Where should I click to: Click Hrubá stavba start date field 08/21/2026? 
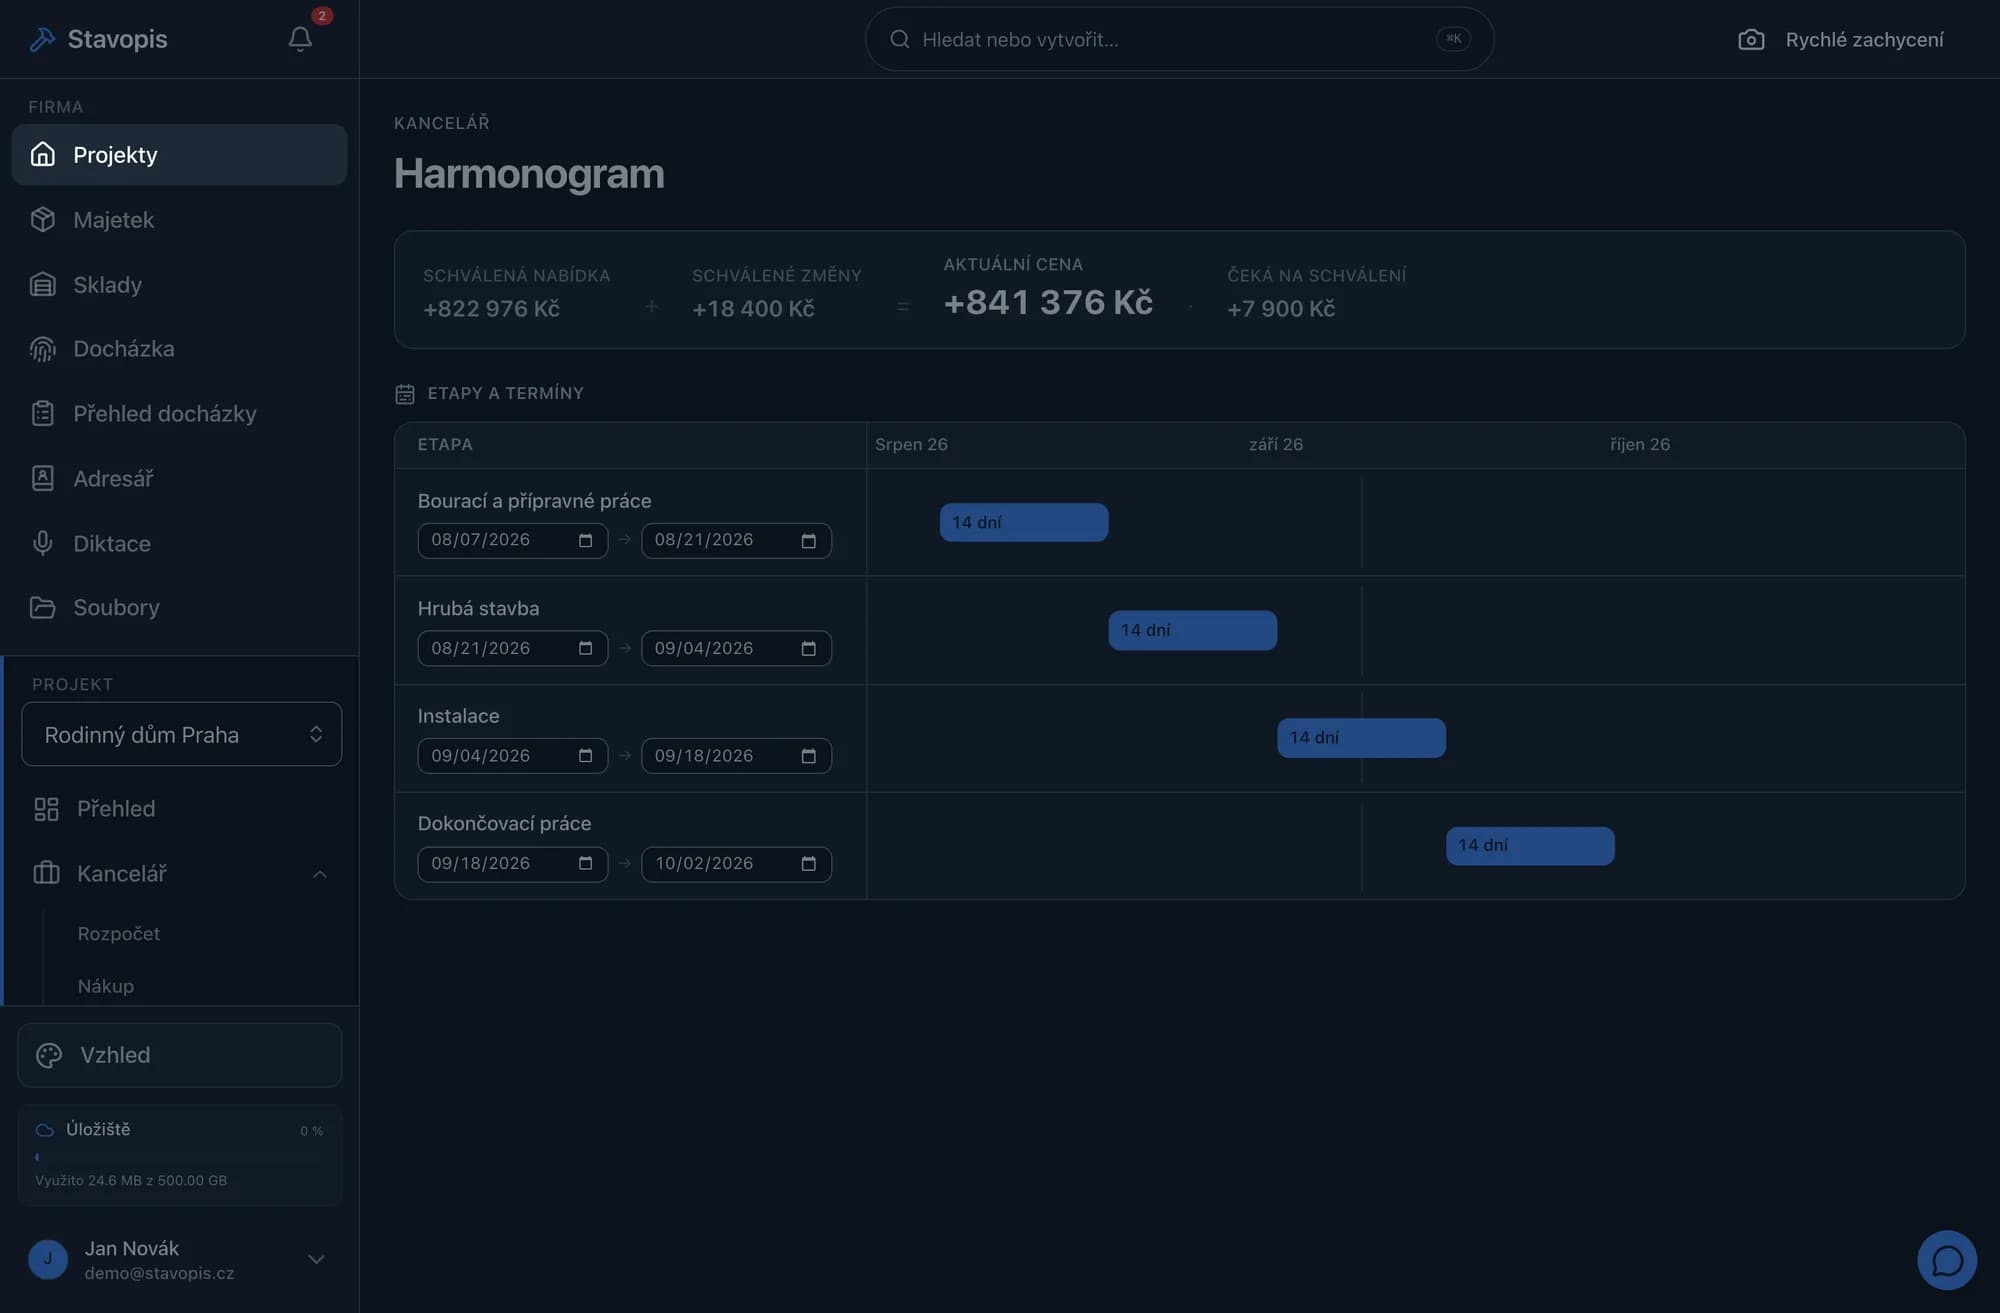click(512, 649)
